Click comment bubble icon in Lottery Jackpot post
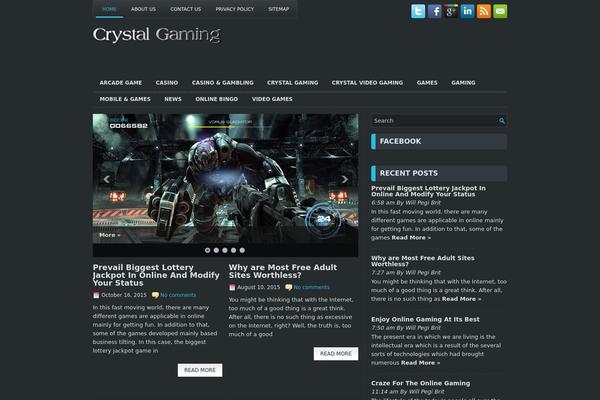Screen dimensions: 600x400 click(155, 295)
